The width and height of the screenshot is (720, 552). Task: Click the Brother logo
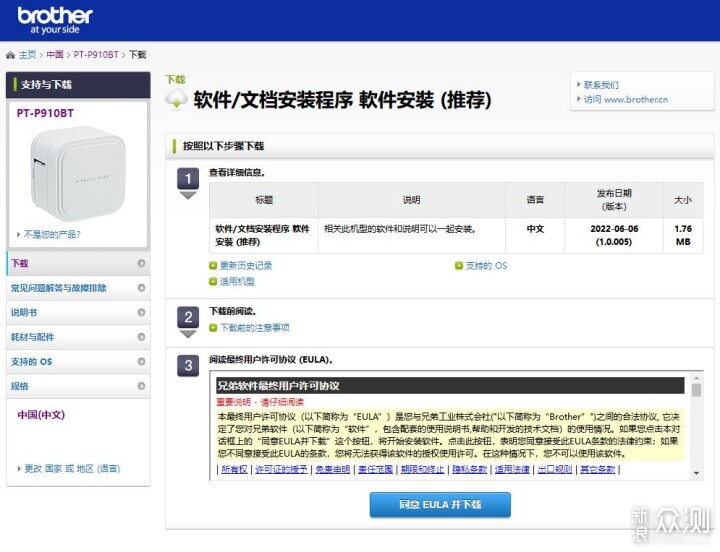55,20
